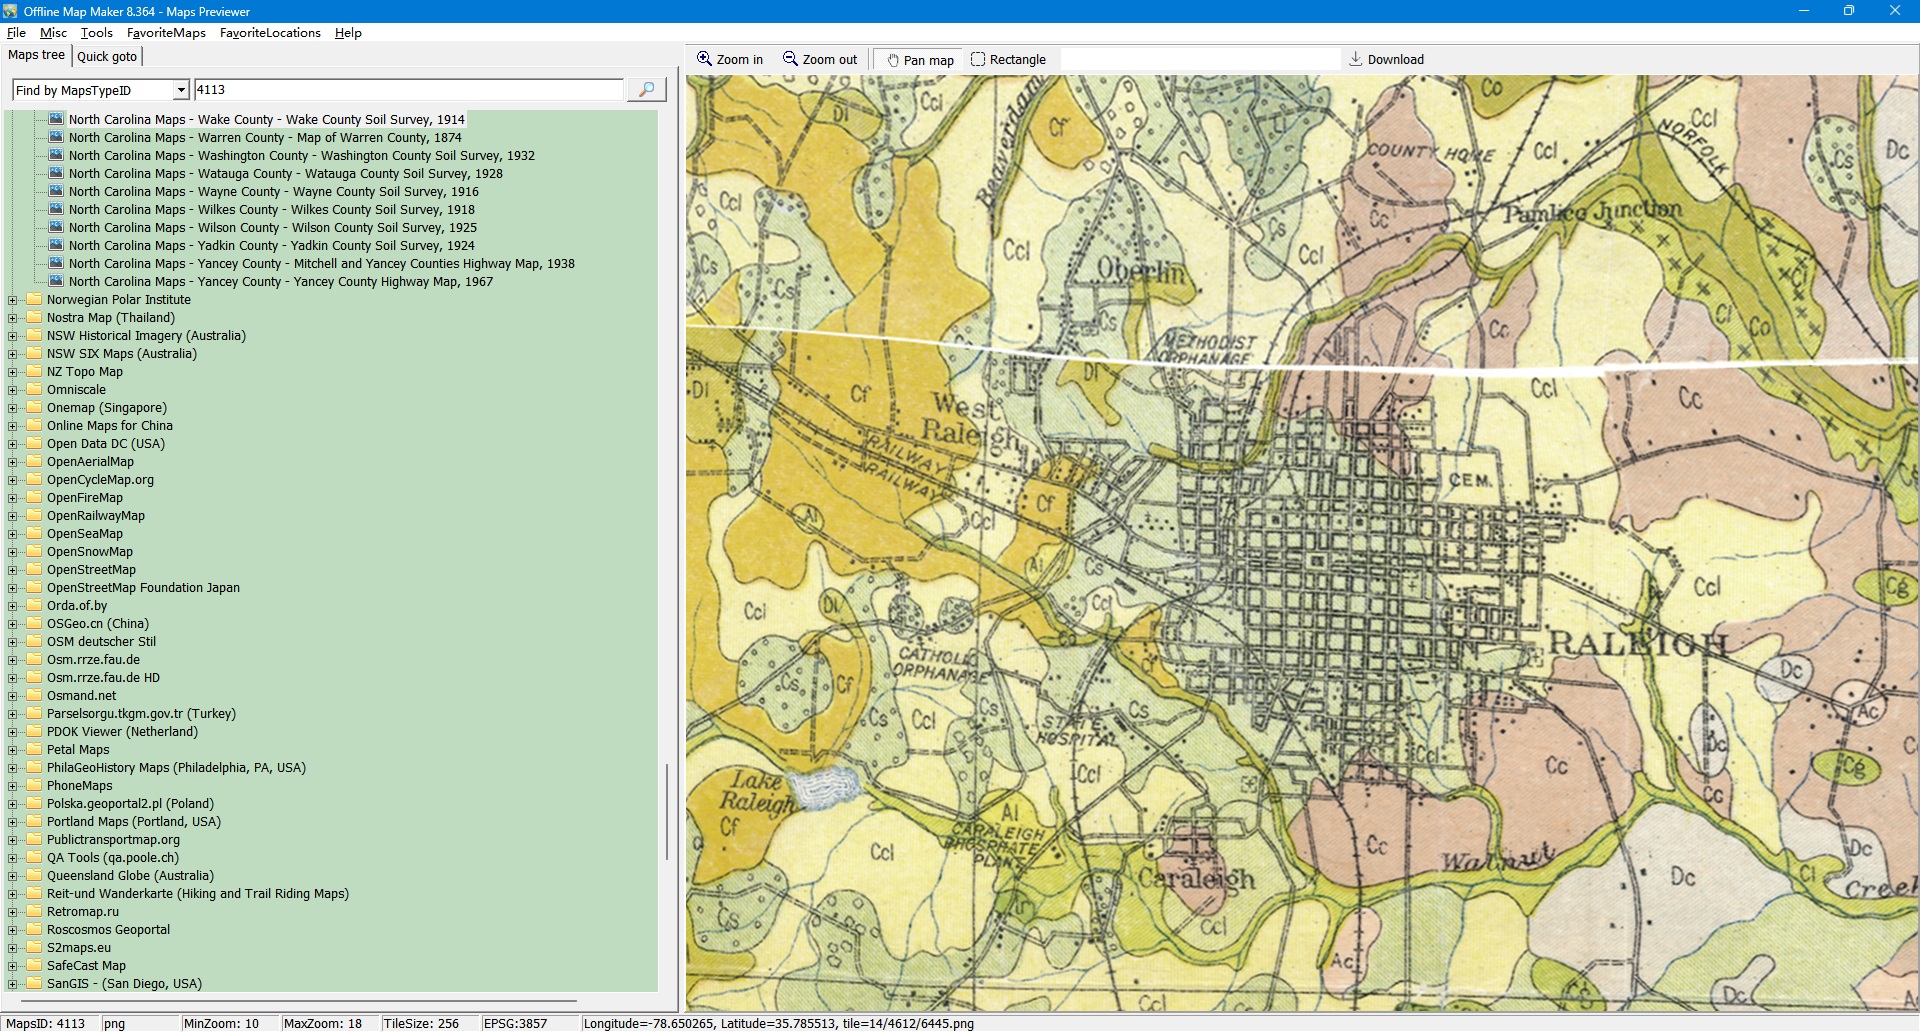
Task: Click the folder icon next to OpenStreetMap
Action: [x=35, y=570]
